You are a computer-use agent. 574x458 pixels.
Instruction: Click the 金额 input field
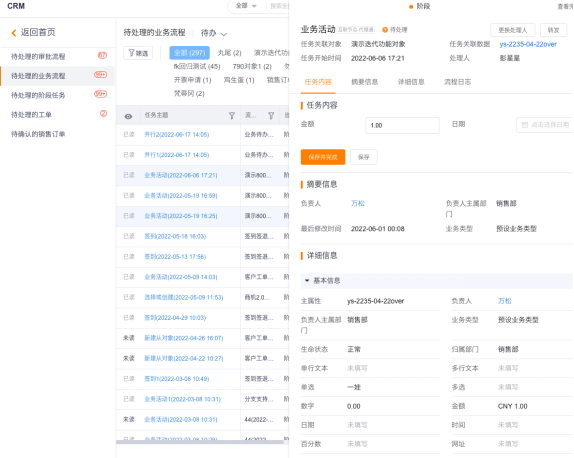click(x=402, y=125)
